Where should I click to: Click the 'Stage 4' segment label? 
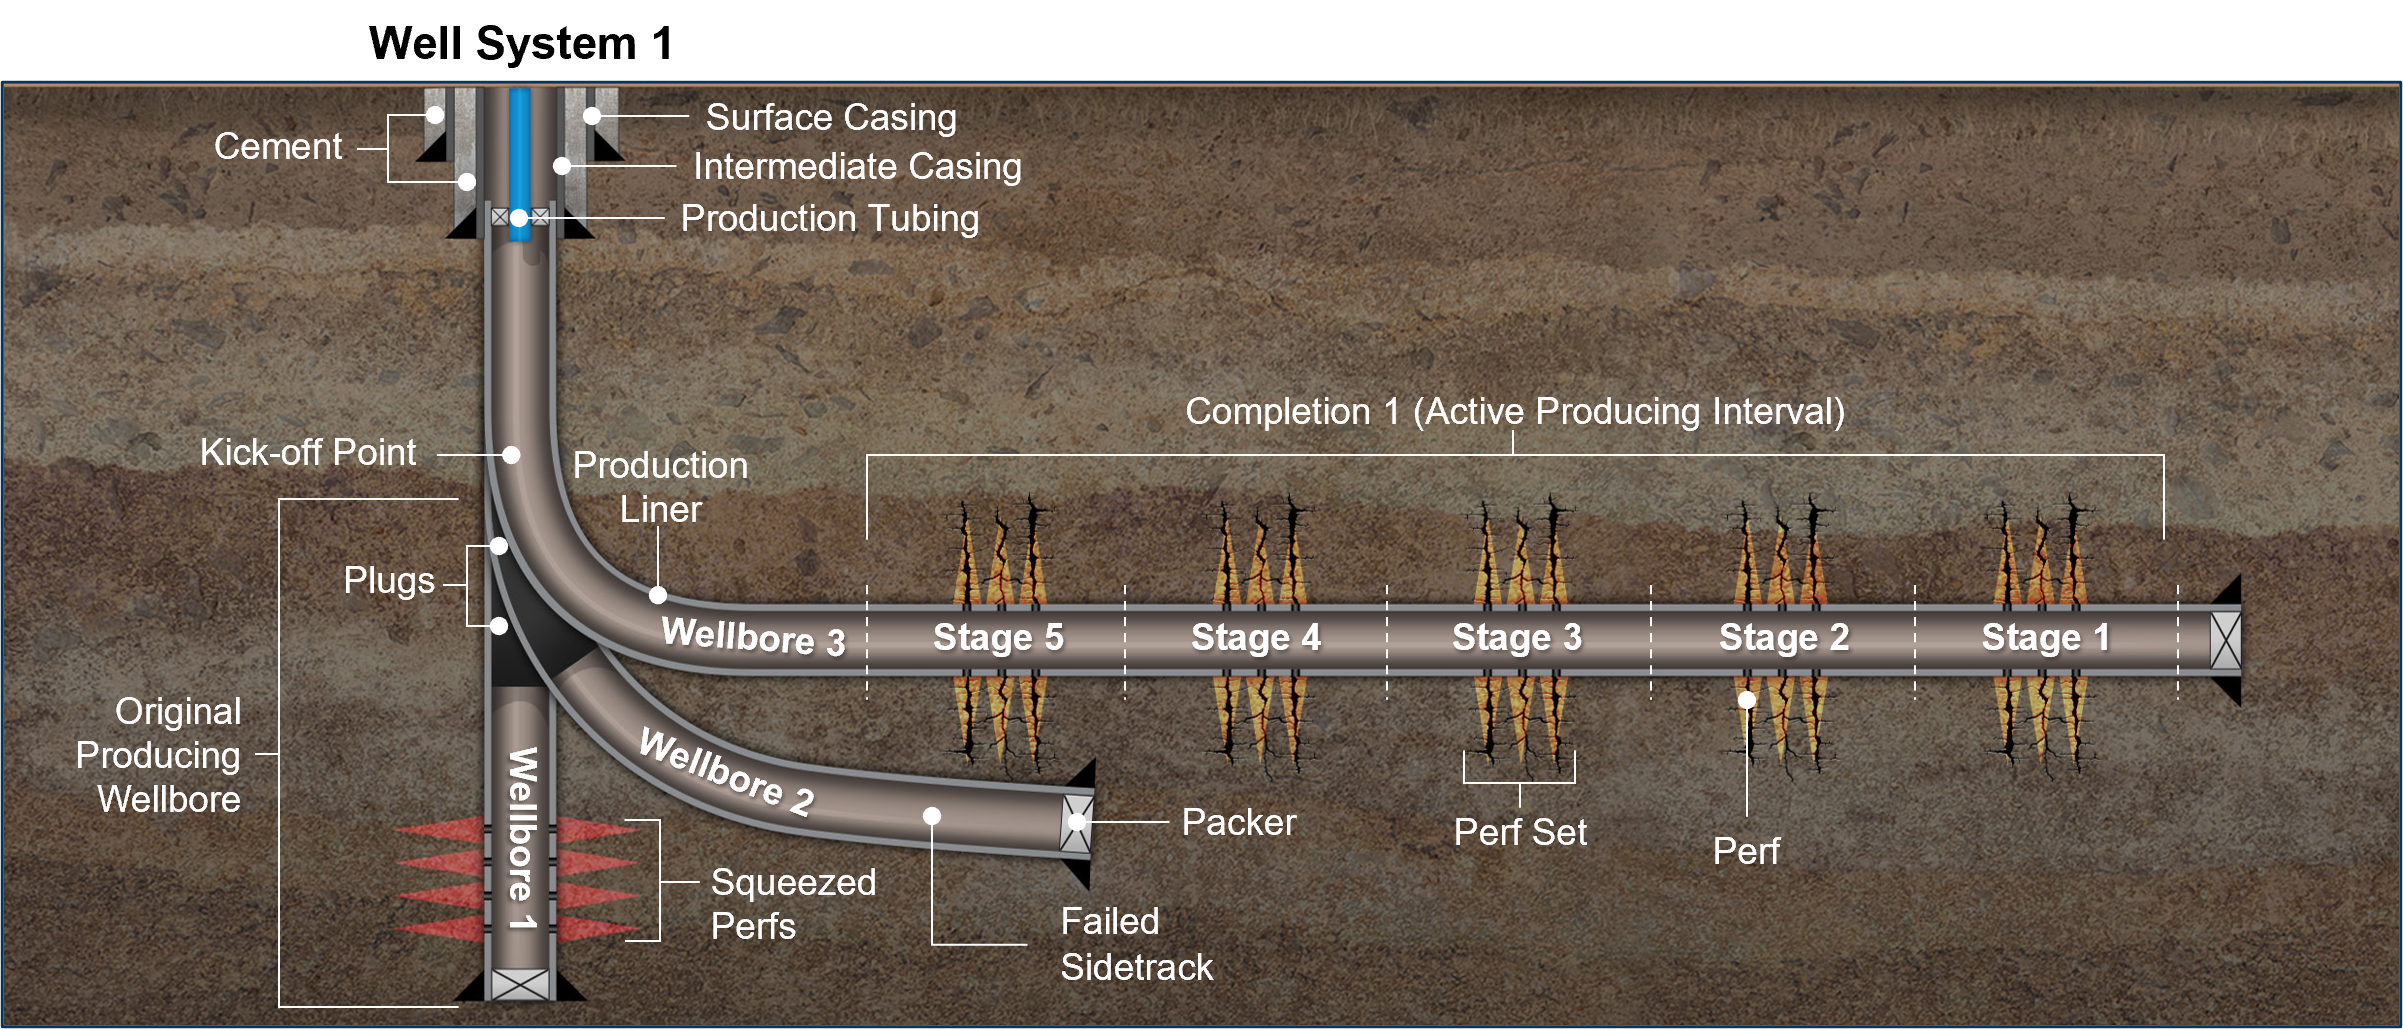click(x=1256, y=637)
